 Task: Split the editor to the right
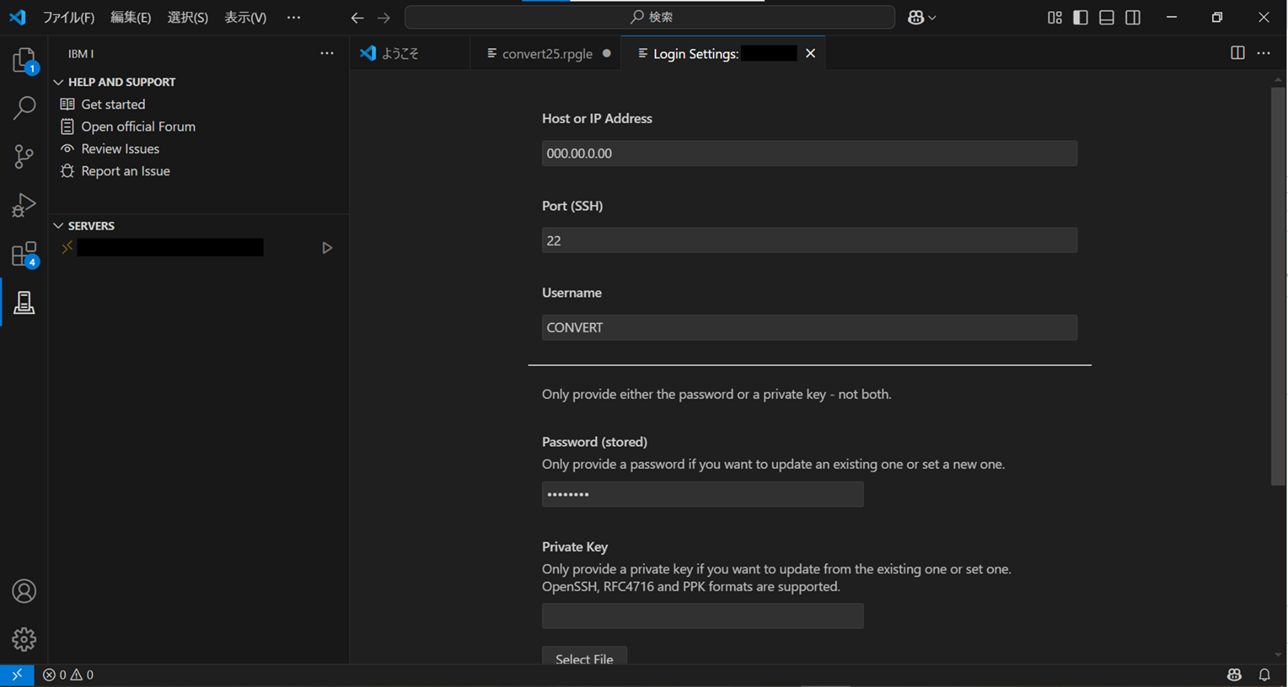(x=1237, y=53)
